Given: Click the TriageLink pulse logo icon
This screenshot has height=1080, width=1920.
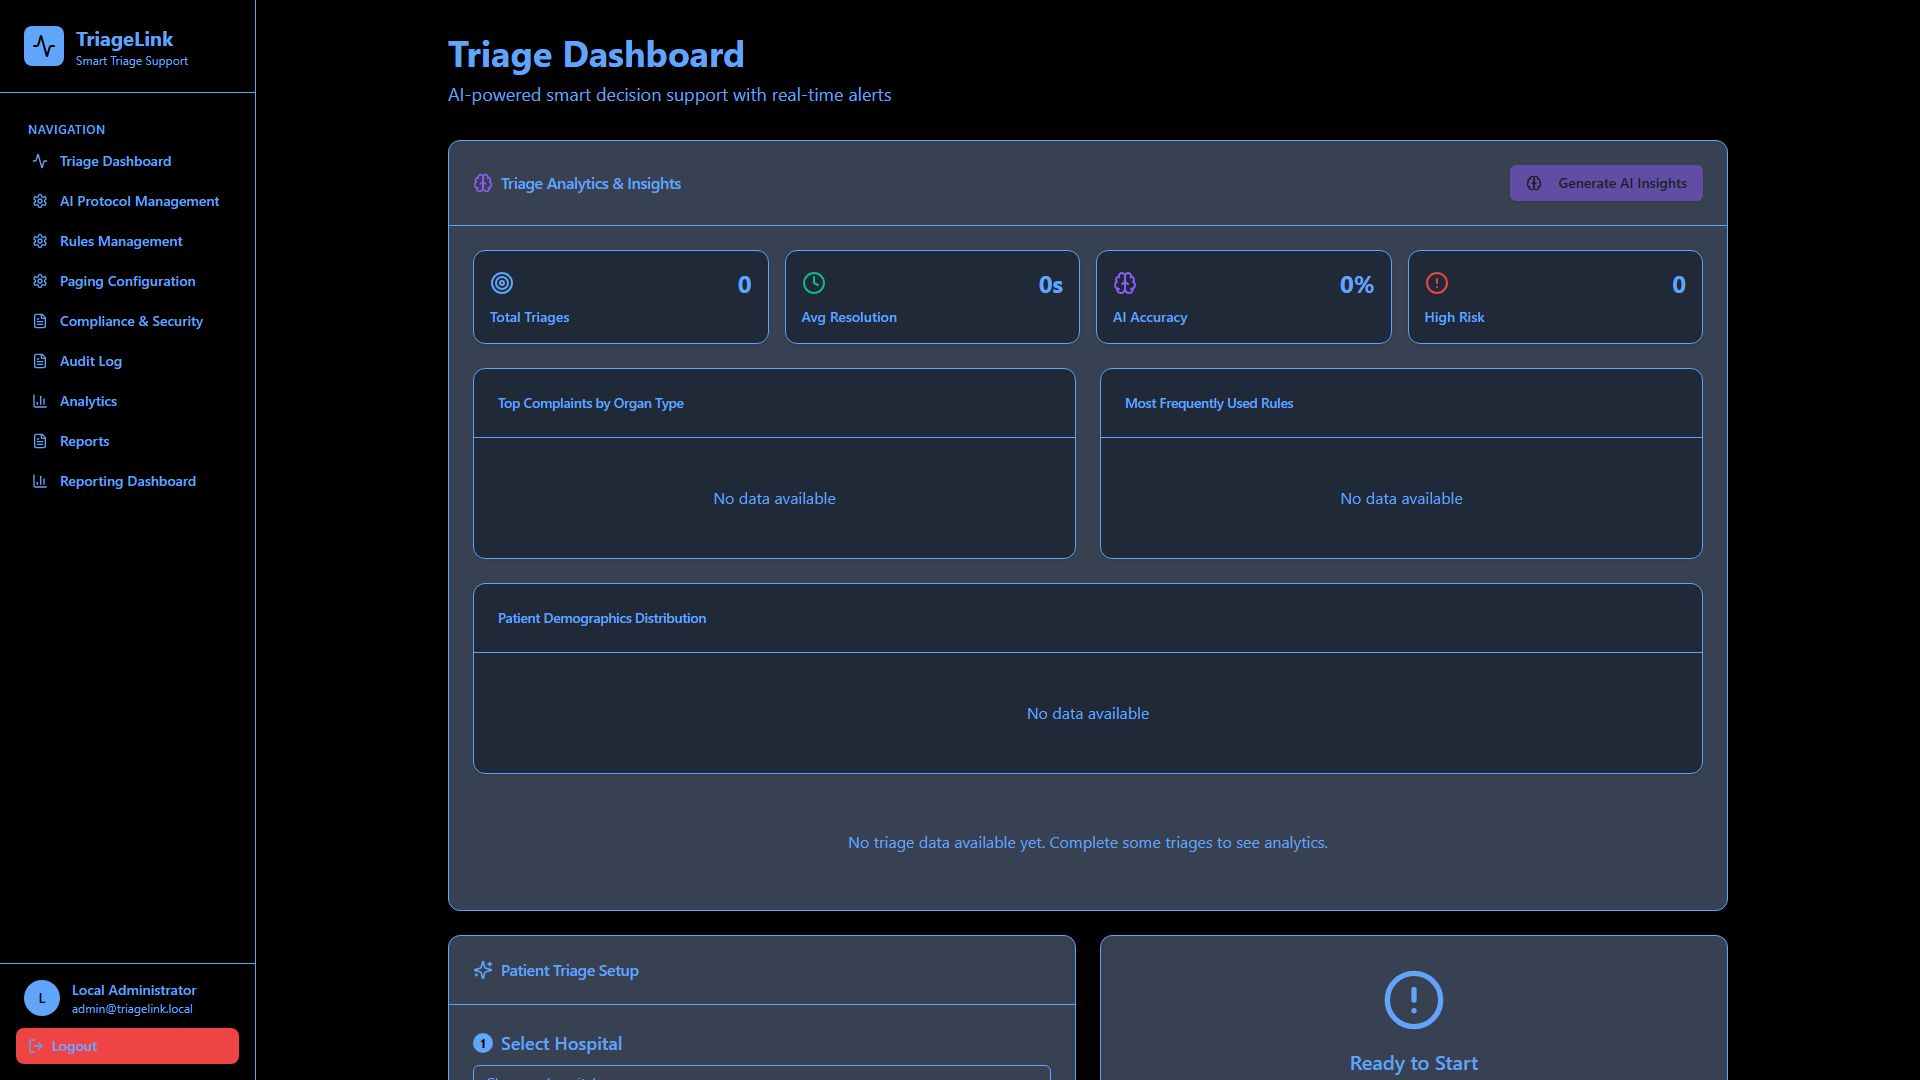Looking at the screenshot, I should pos(44,46).
